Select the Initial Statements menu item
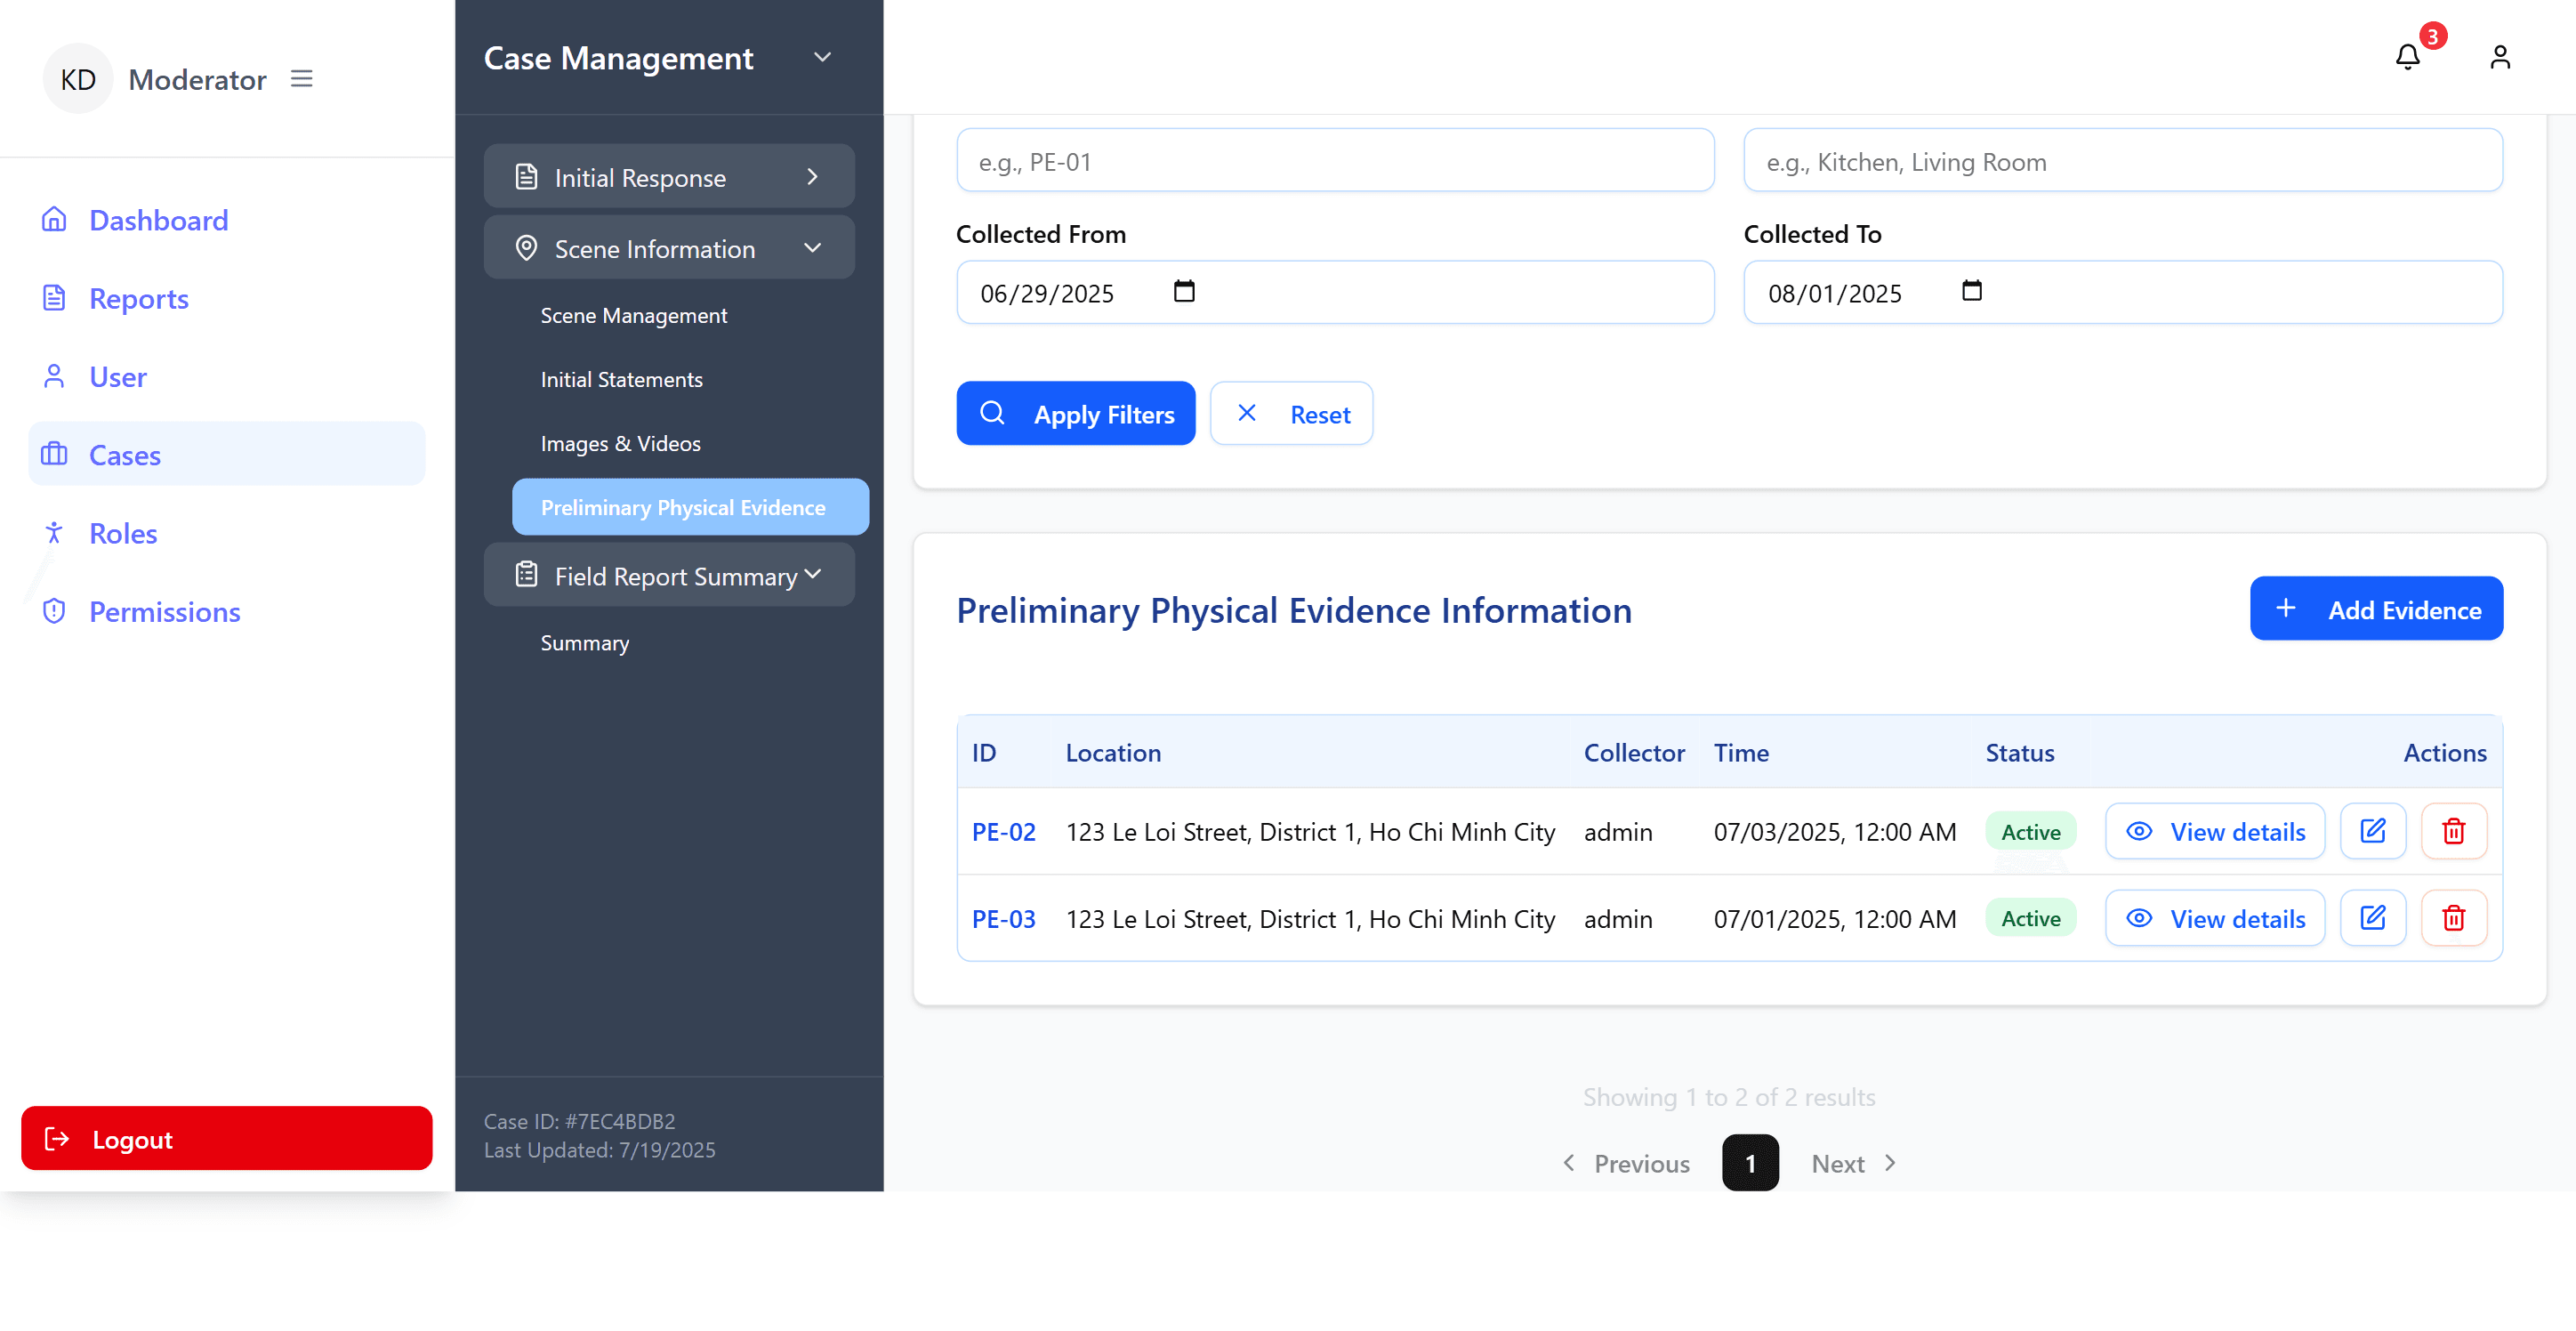2576x1331 pixels. click(621, 379)
